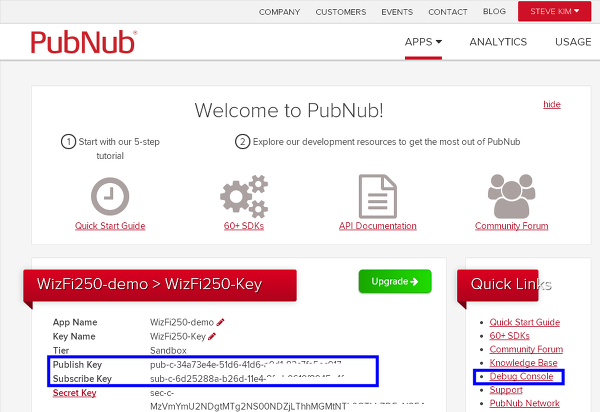
Task: Open the CUSTOMERS menu item
Action: (341, 12)
